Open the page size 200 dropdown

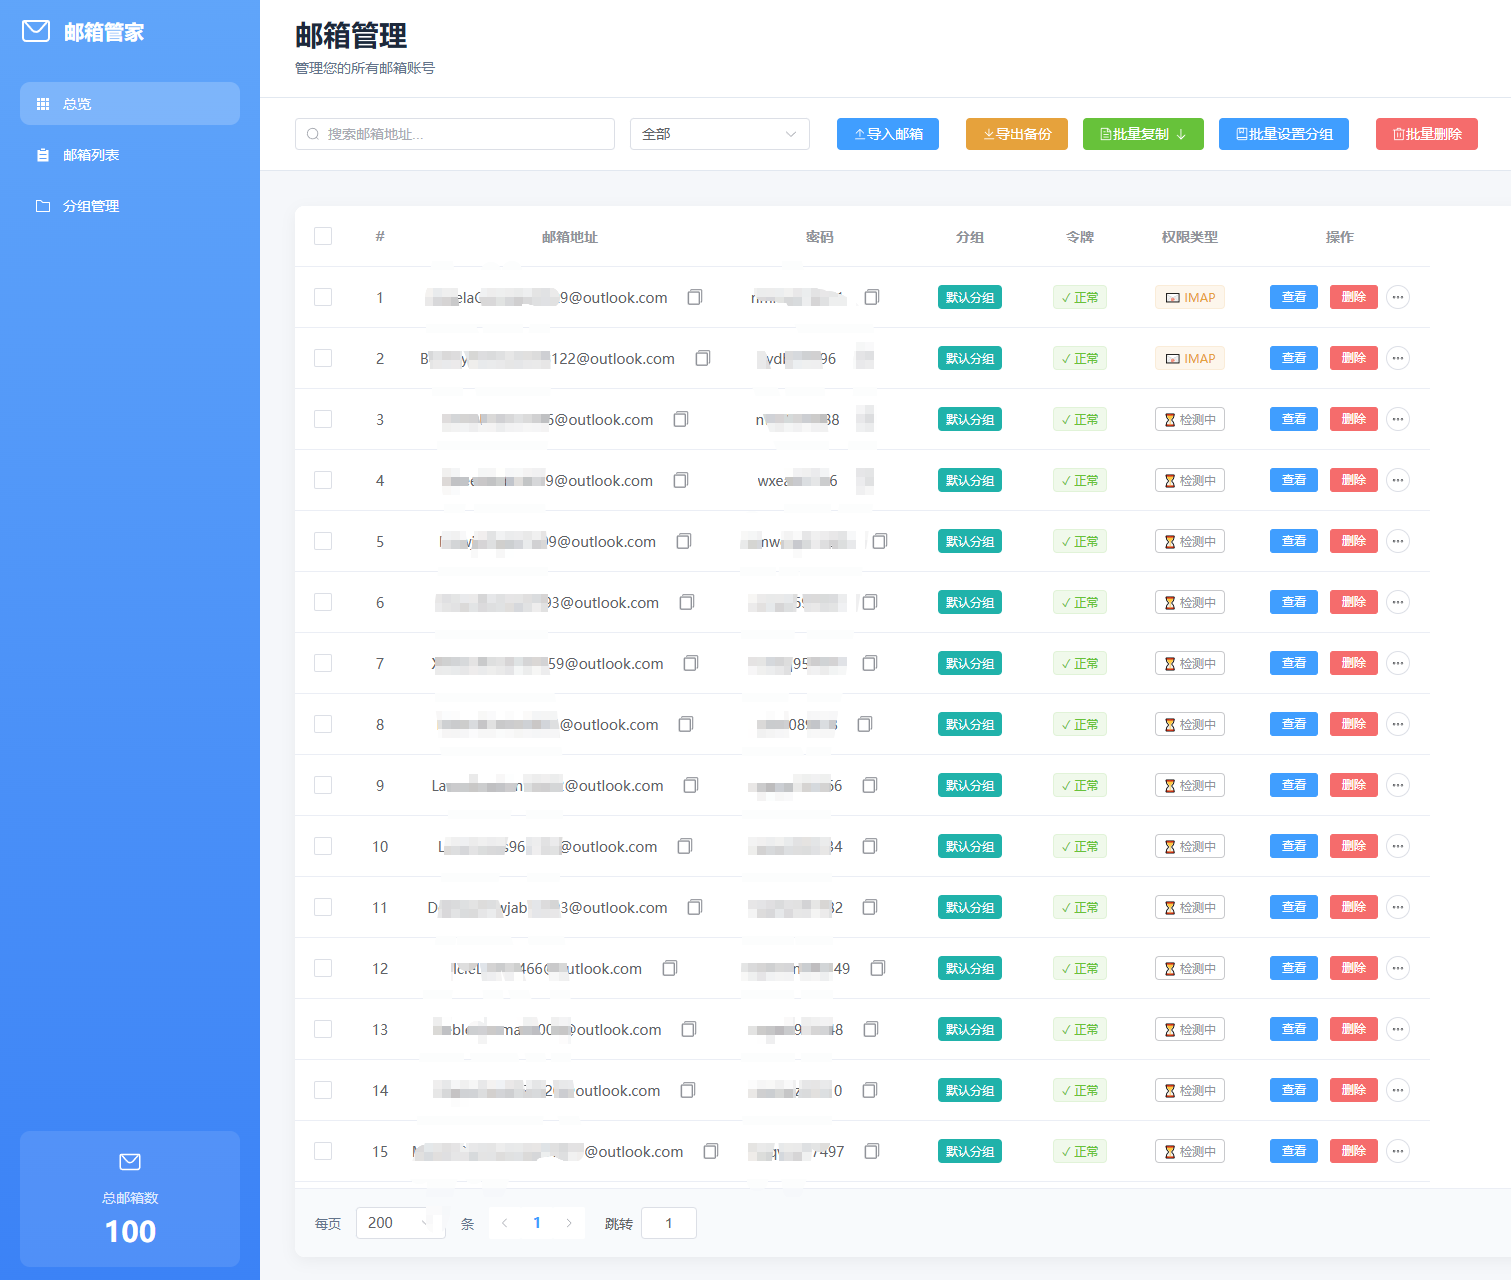pos(400,1223)
